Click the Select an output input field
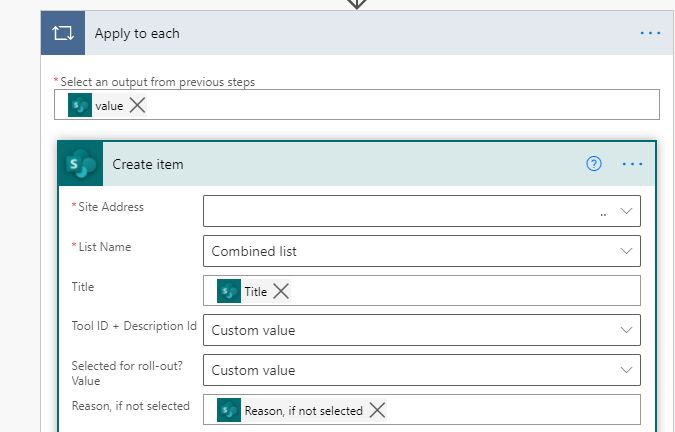The image size is (675, 432). (400, 105)
